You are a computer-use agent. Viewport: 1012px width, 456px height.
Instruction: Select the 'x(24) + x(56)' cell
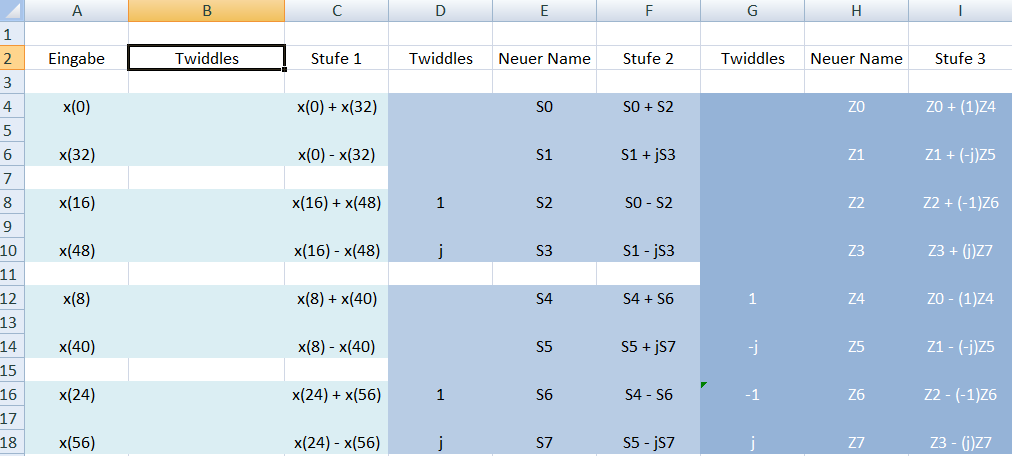[x=336, y=394]
